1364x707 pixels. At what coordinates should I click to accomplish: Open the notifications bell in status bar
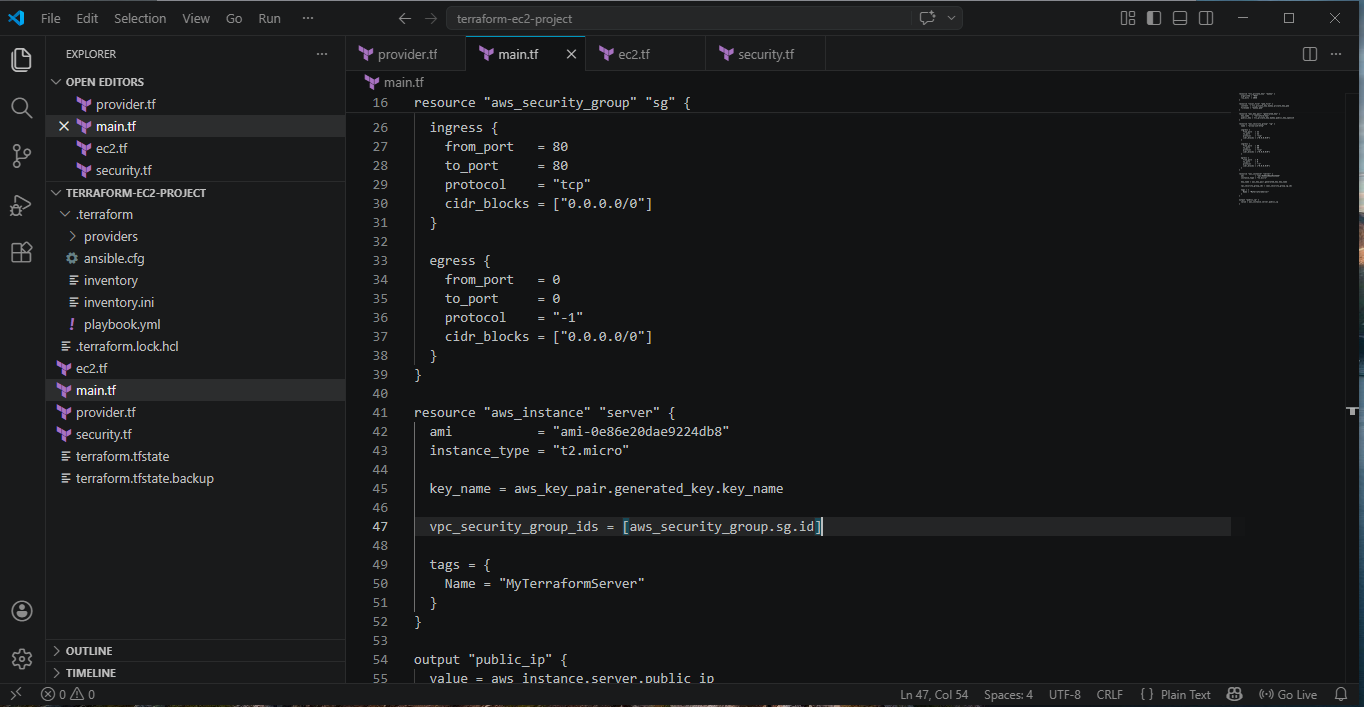click(x=1341, y=694)
